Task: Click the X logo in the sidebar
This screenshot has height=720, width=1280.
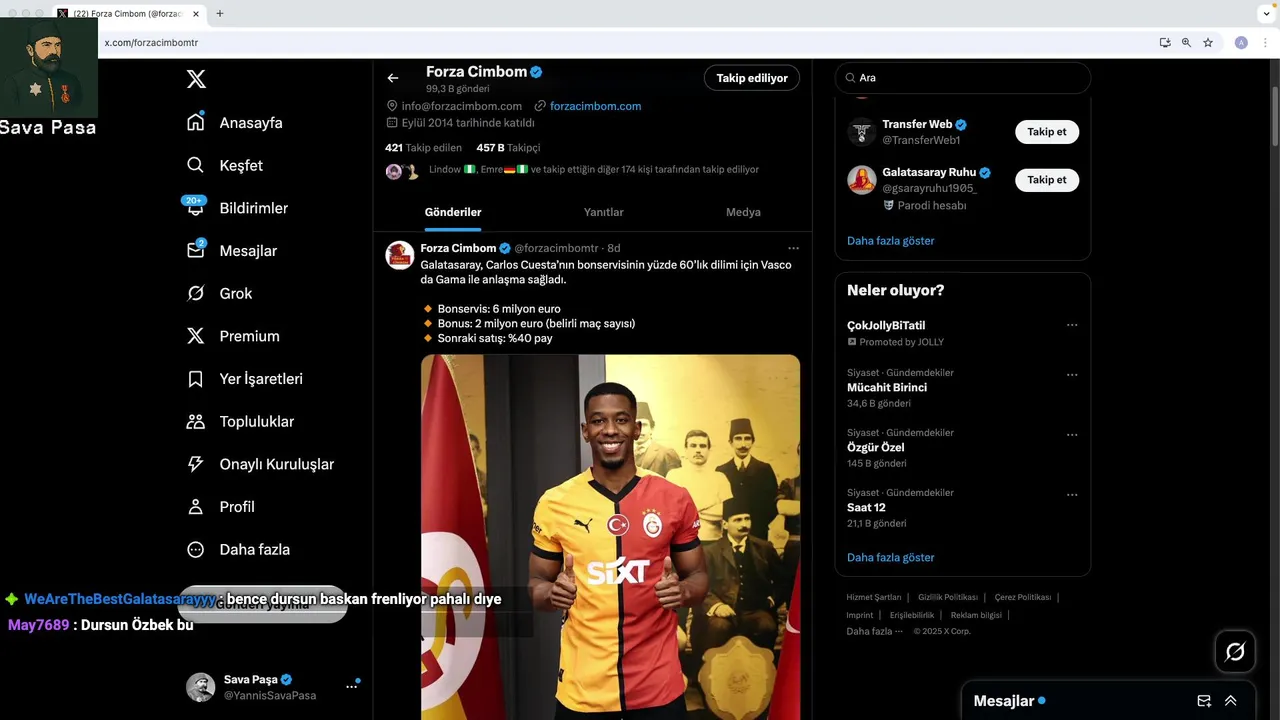Action: (x=196, y=80)
